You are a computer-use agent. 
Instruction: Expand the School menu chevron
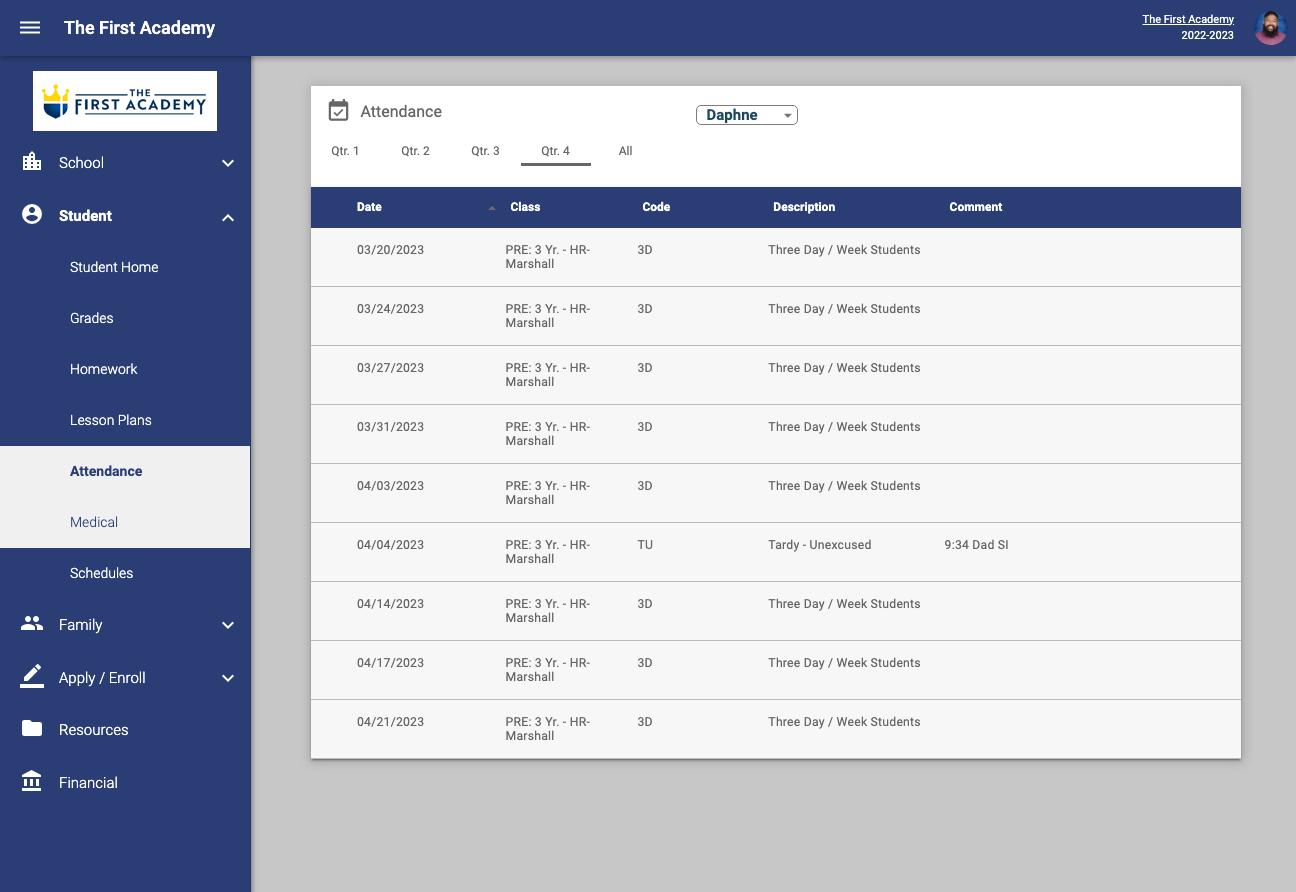(x=228, y=163)
